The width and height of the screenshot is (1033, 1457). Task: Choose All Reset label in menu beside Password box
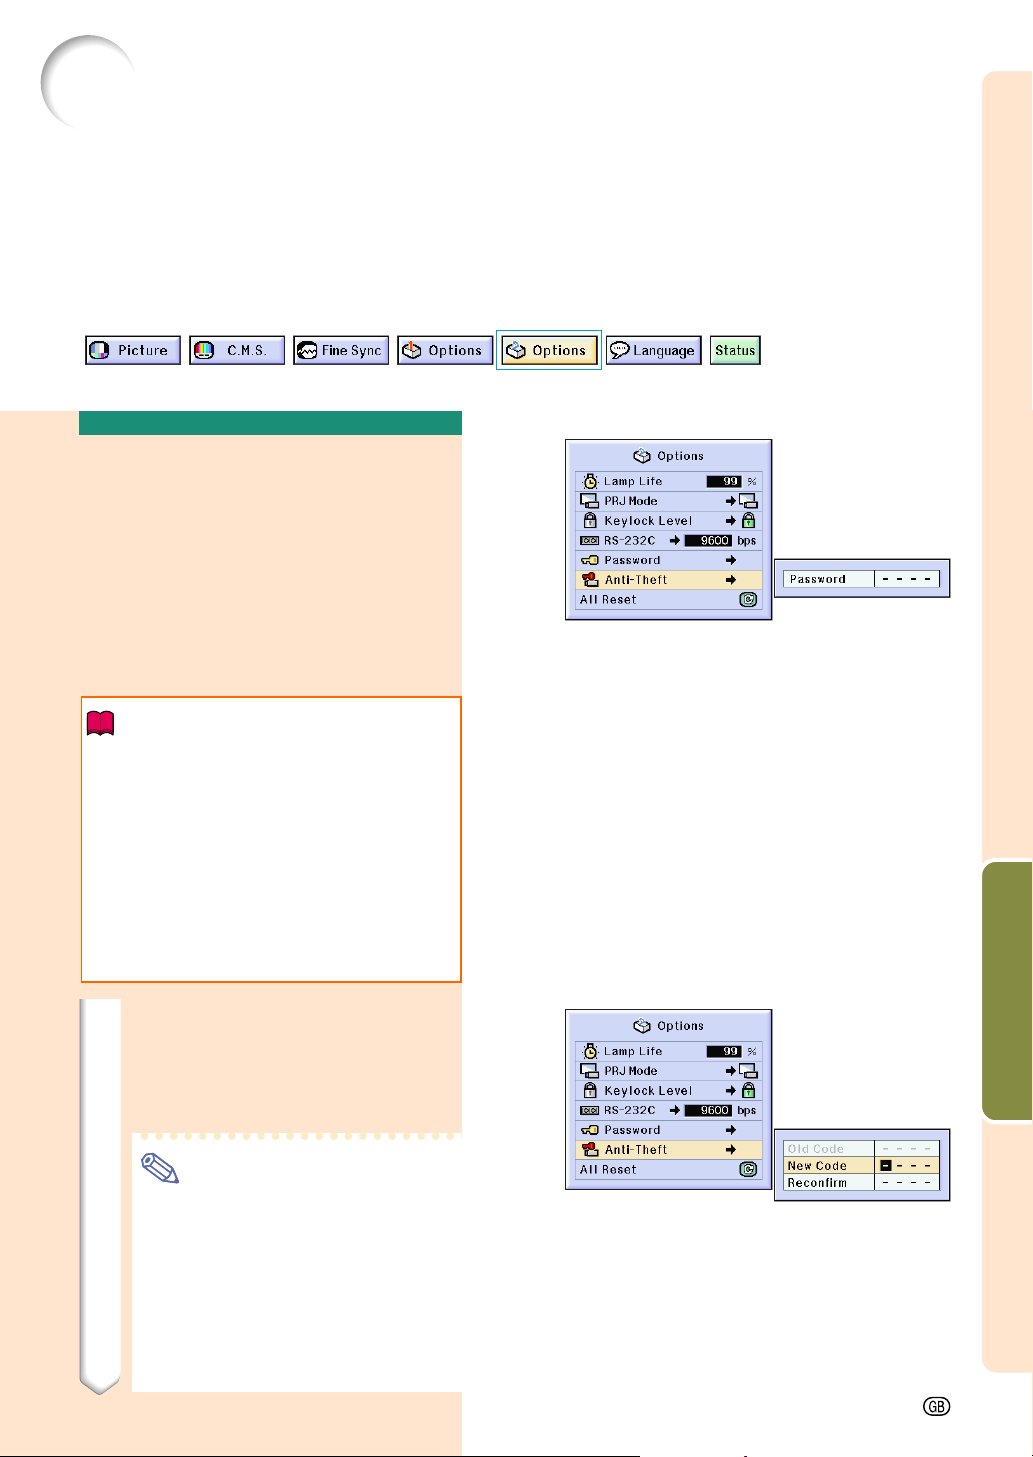608,600
